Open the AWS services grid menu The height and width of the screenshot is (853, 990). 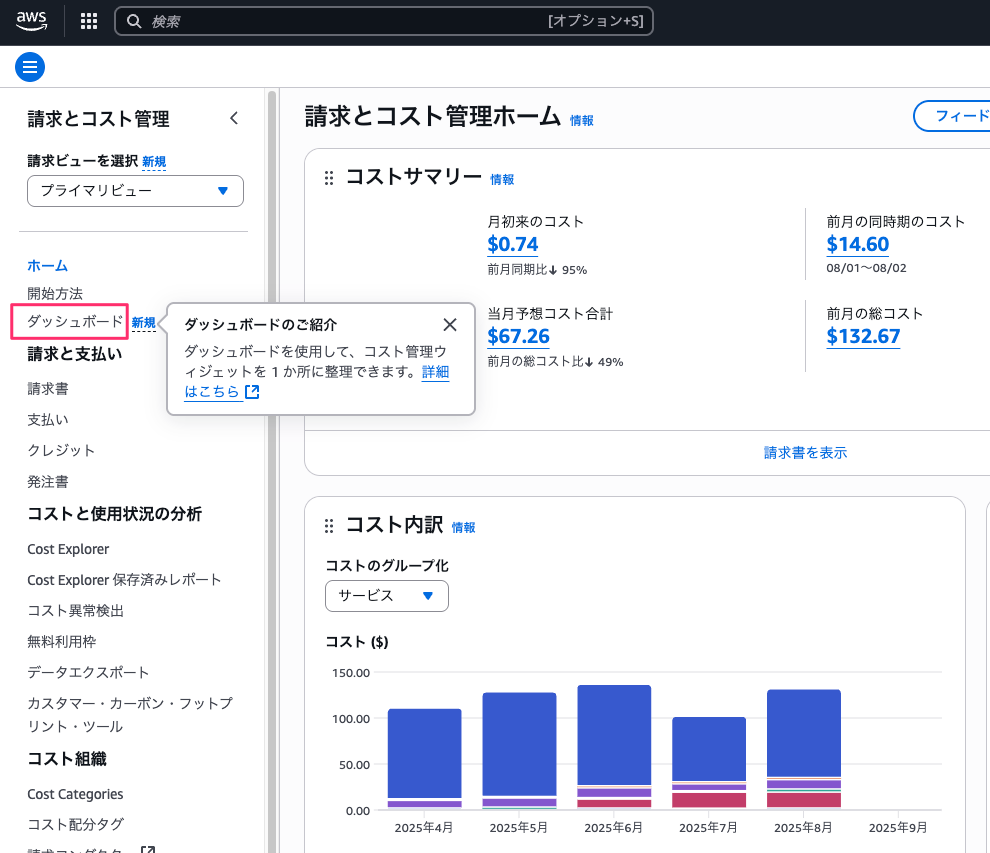(89, 21)
